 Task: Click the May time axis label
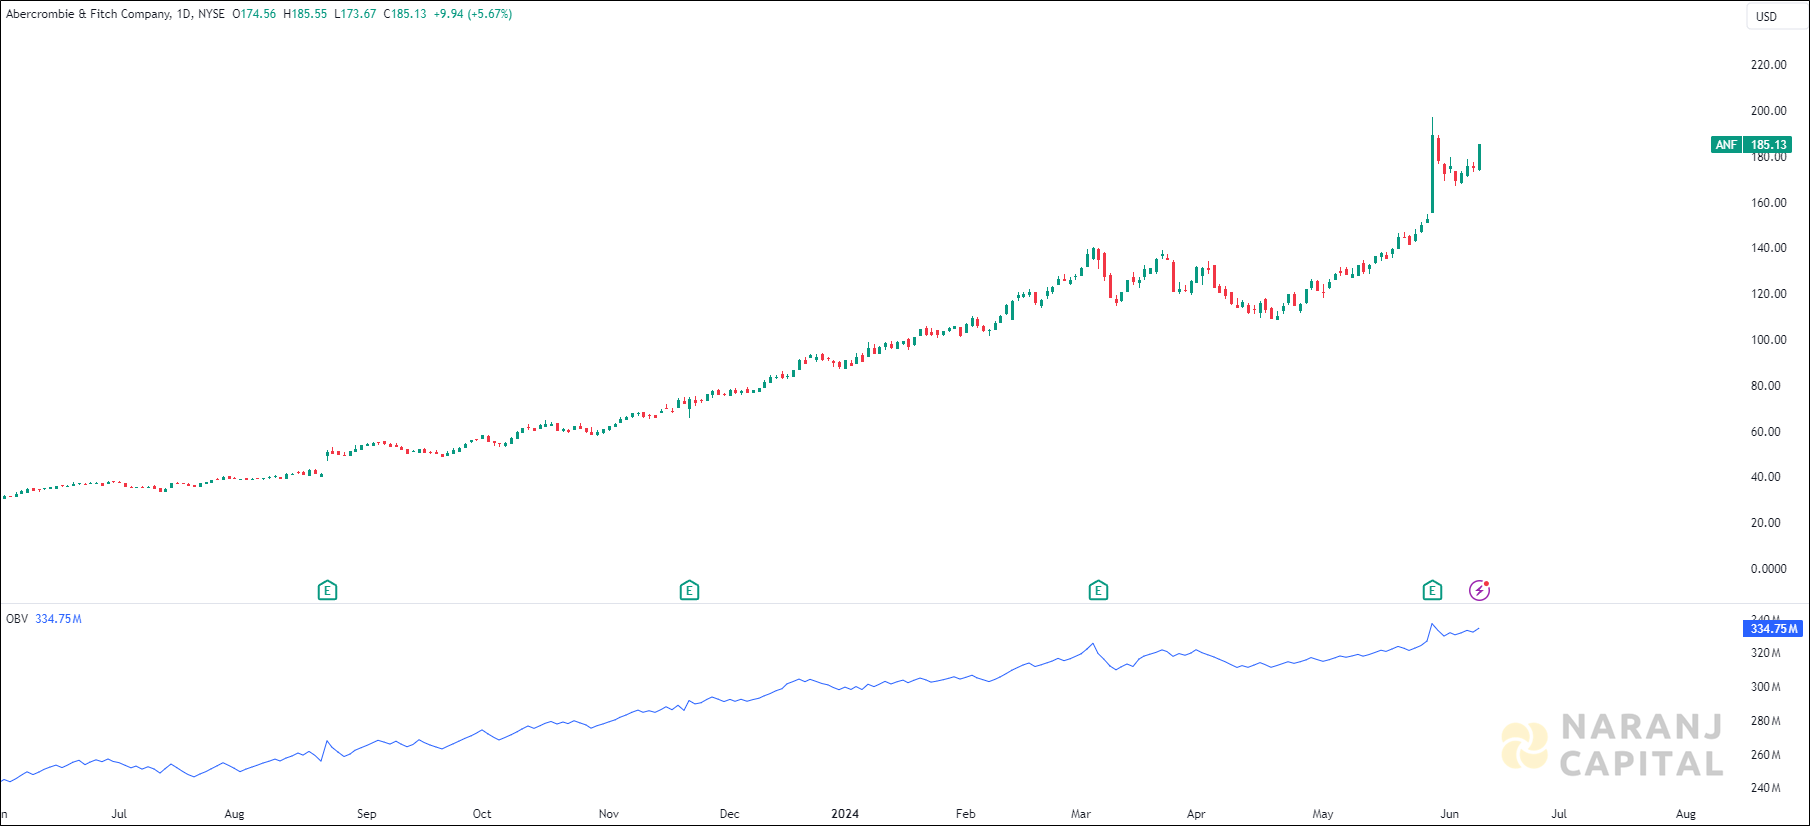(x=1323, y=814)
